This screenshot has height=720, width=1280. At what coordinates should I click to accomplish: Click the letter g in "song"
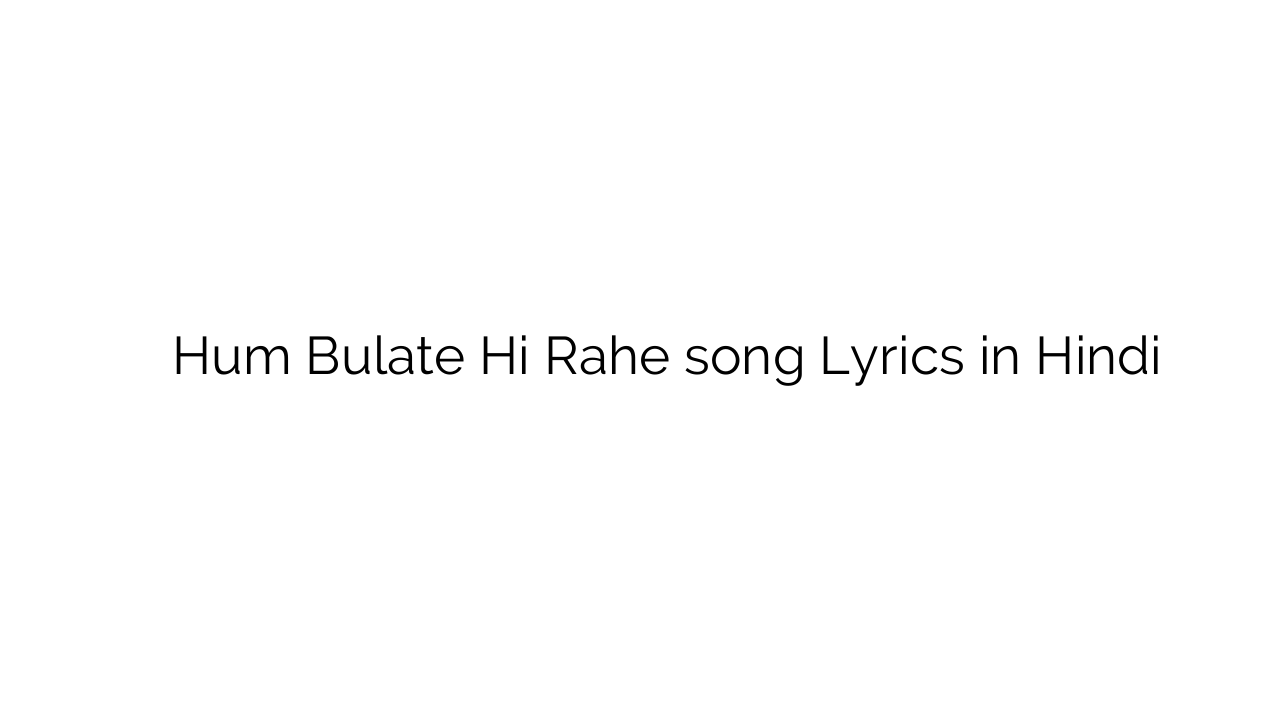(x=788, y=364)
